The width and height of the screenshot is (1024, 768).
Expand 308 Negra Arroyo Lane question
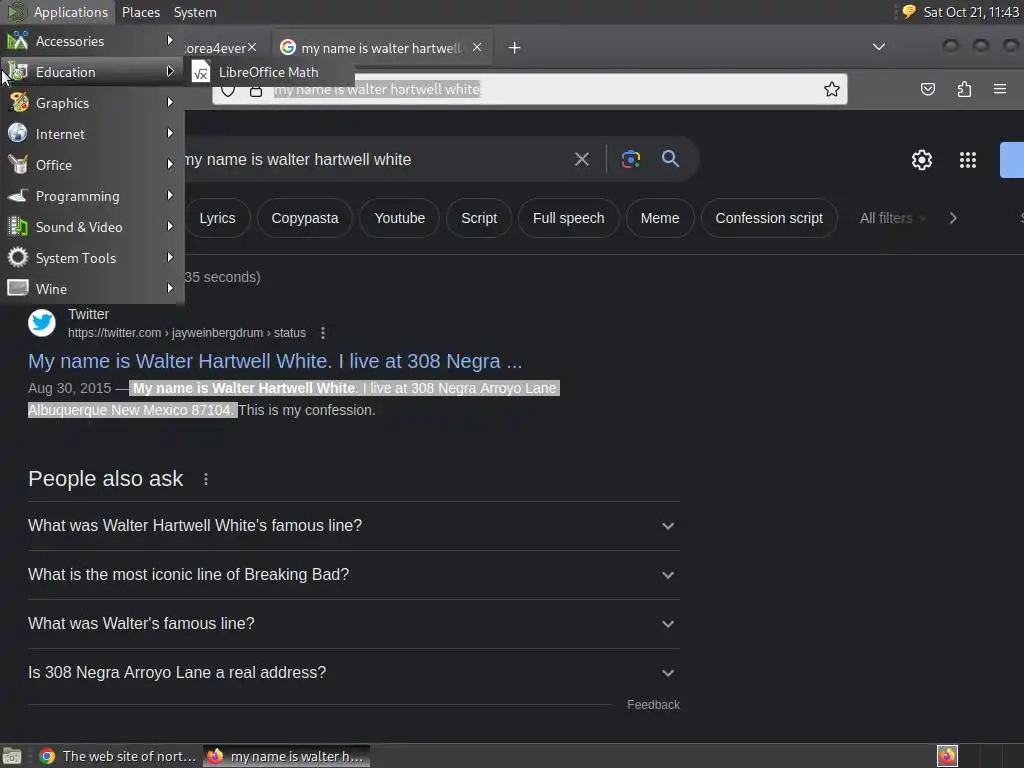click(353, 673)
